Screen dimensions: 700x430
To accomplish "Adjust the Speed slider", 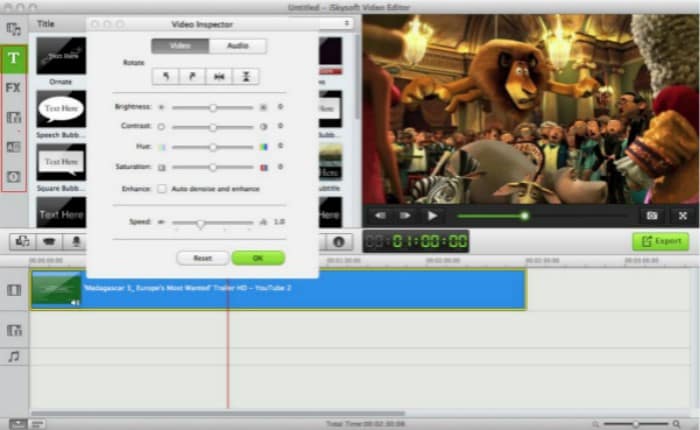I will [212, 222].
